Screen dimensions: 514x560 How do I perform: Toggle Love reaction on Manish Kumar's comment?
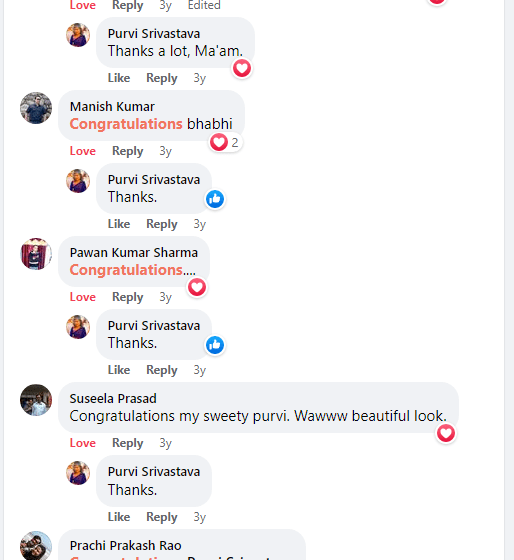click(x=83, y=151)
